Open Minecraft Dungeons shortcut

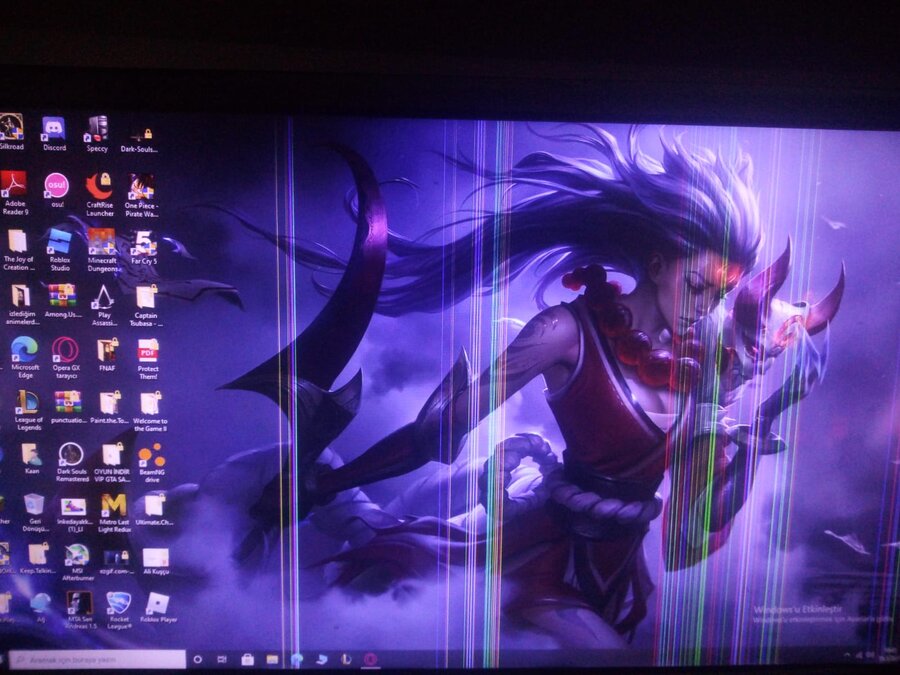click(102, 250)
